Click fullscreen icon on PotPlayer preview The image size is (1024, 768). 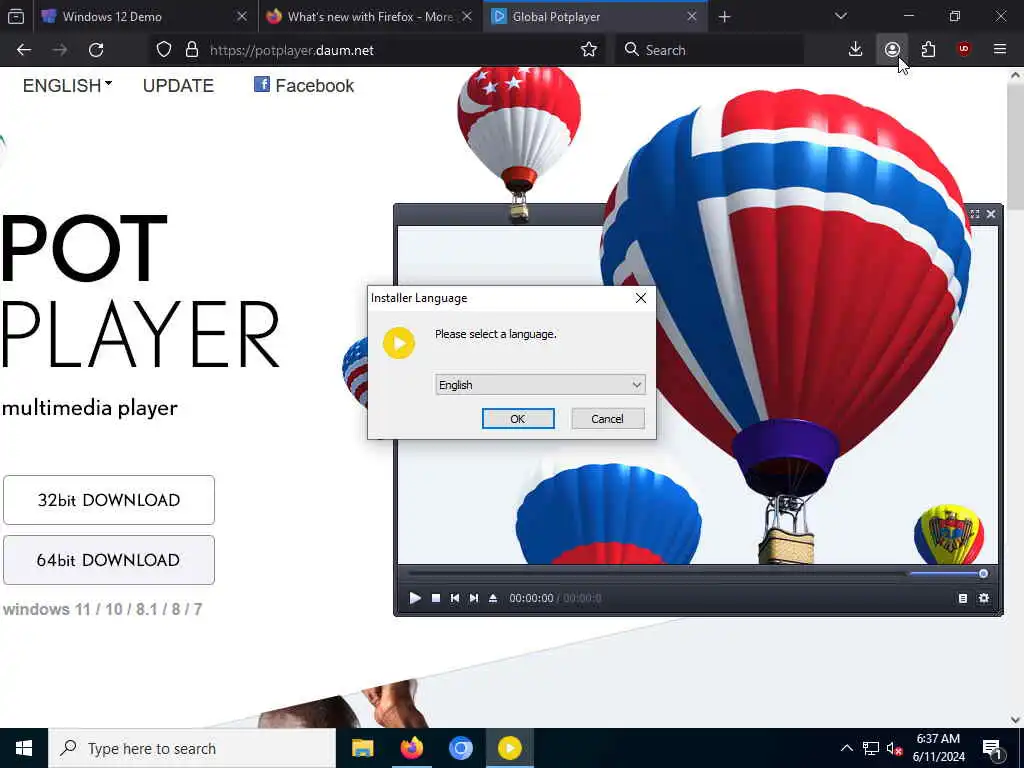pos(974,214)
